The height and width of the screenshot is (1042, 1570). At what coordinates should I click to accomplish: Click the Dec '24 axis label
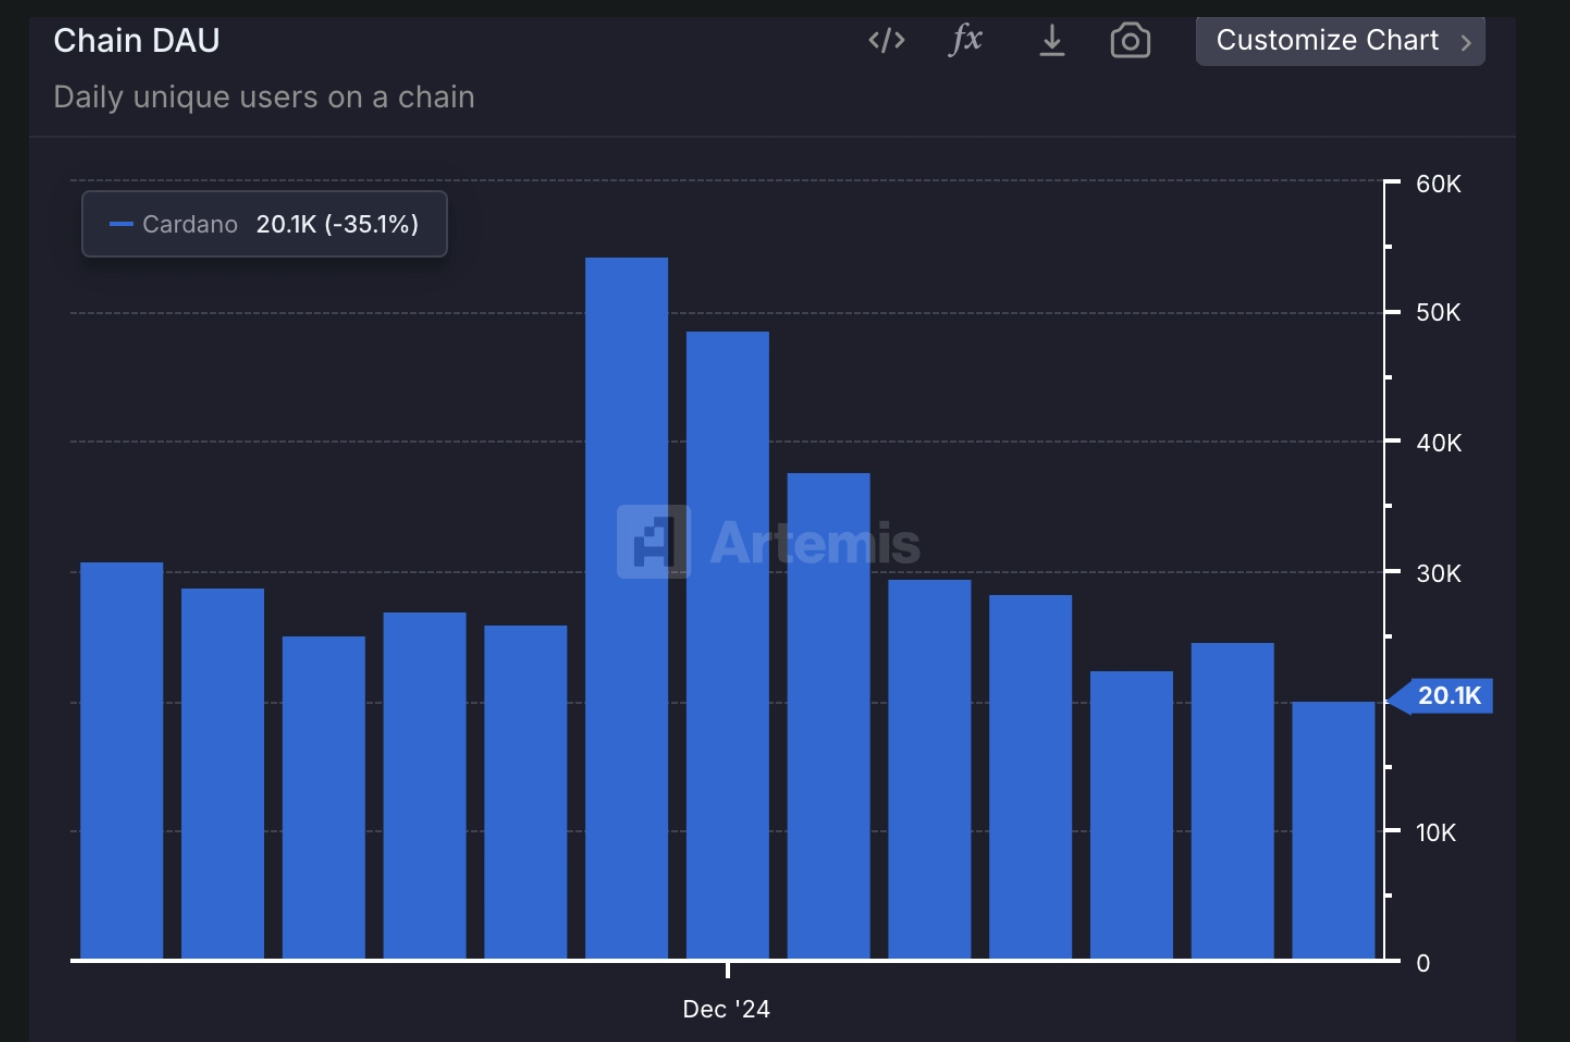pyautogui.click(x=726, y=1009)
